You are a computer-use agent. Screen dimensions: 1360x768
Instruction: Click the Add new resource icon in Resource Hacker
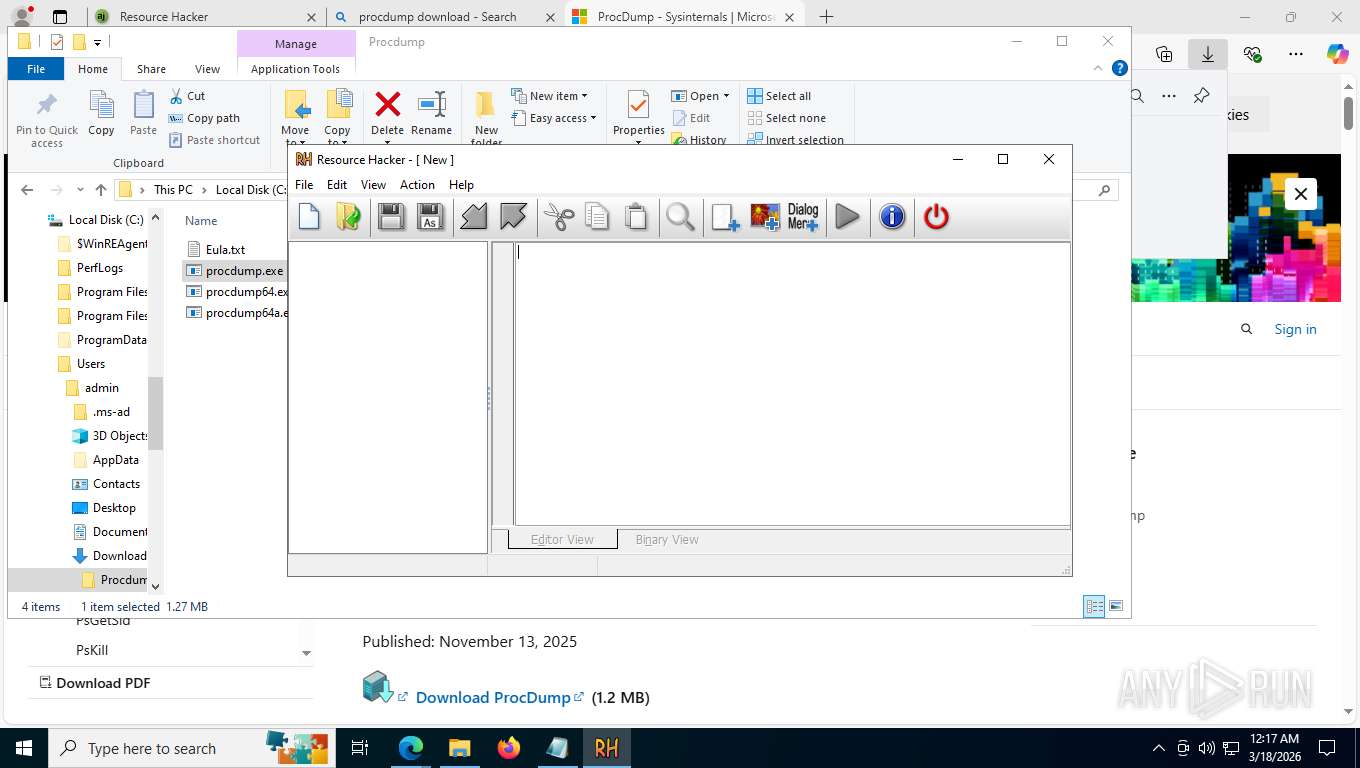[x=725, y=217]
